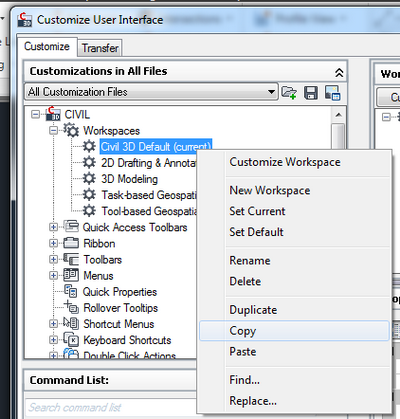Click the load partial customization file icon
This screenshot has width=400, height=419.
pos(289,92)
